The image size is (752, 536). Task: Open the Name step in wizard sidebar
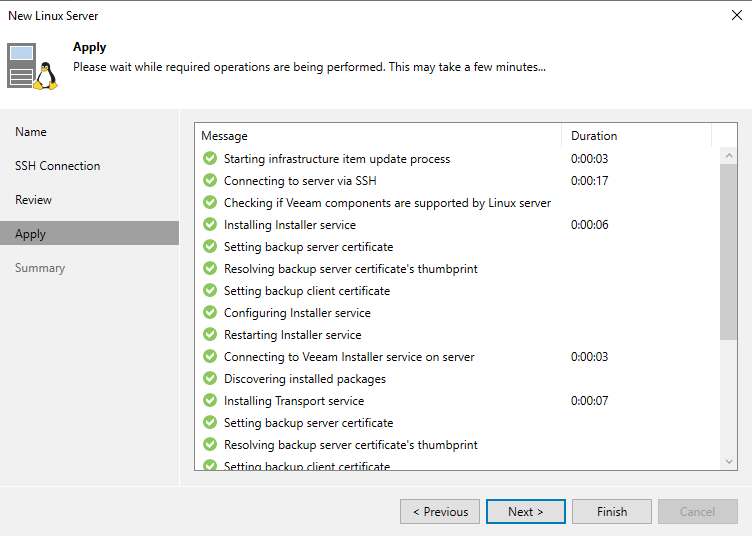(31, 132)
